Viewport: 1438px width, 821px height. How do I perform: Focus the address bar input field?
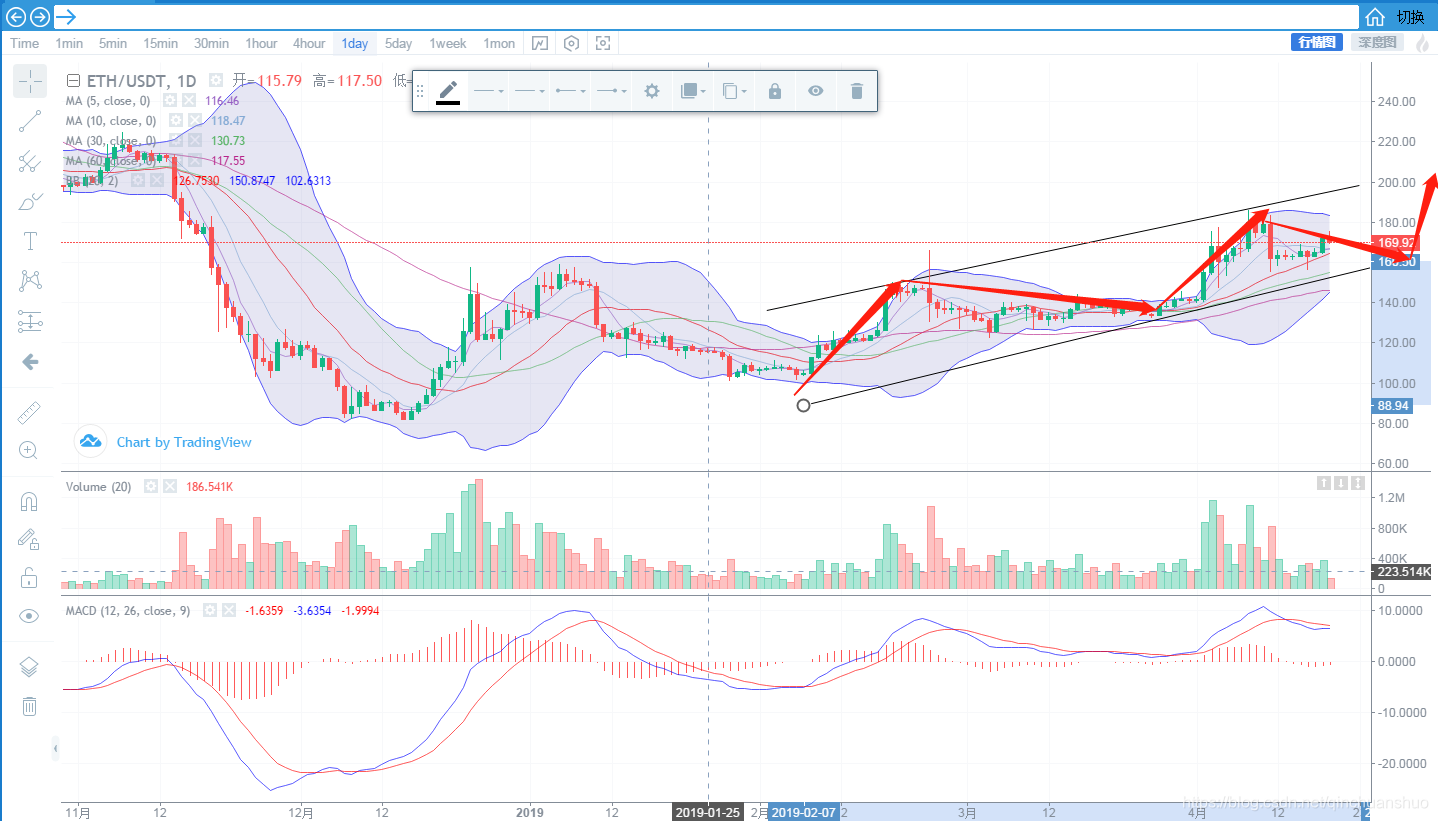[706, 16]
